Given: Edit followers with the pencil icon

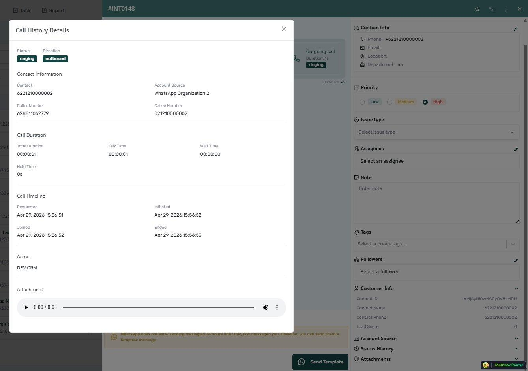Looking at the screenshot, I should pos(516,260).
